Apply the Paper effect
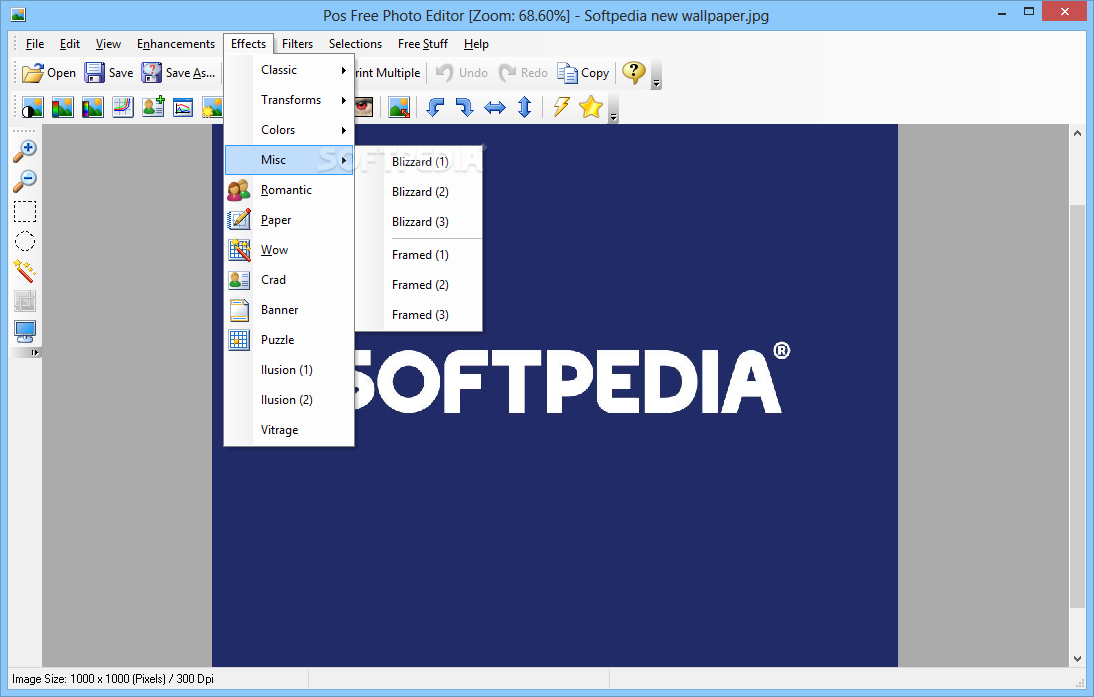Image resolution: width=1094 pixels, height=697 pixels. [289, 220]
